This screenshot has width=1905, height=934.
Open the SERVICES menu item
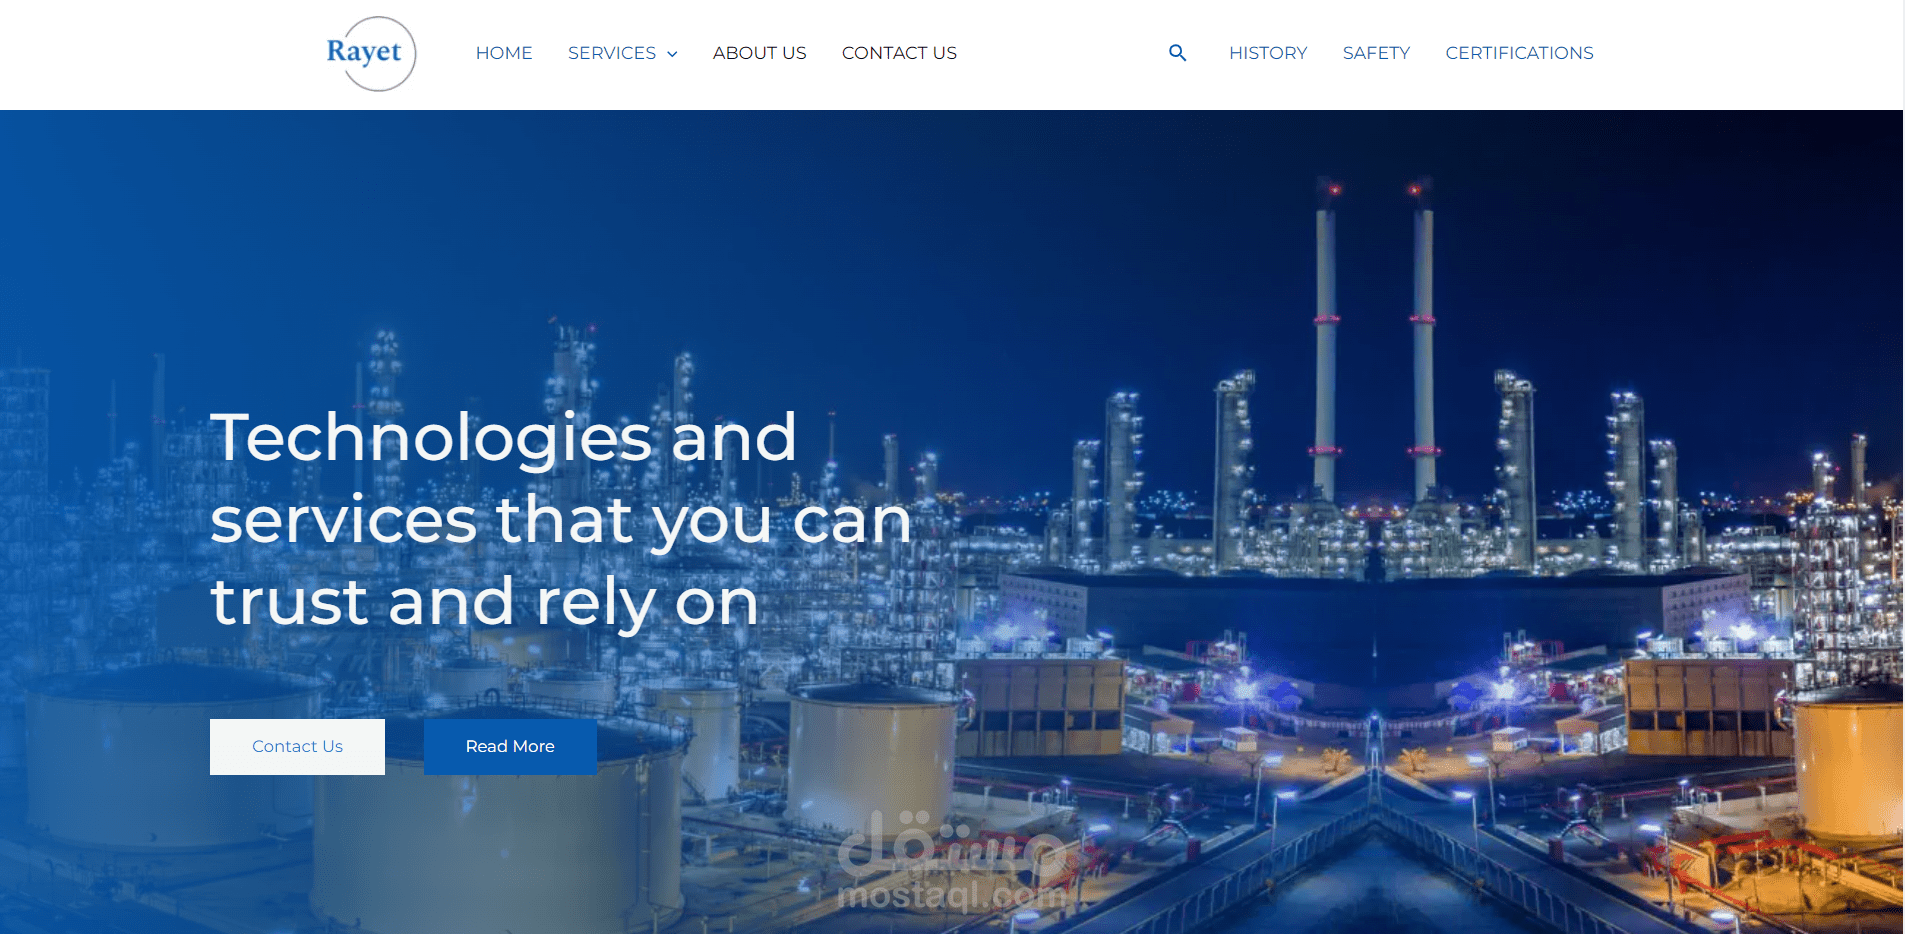click(612, 53)
